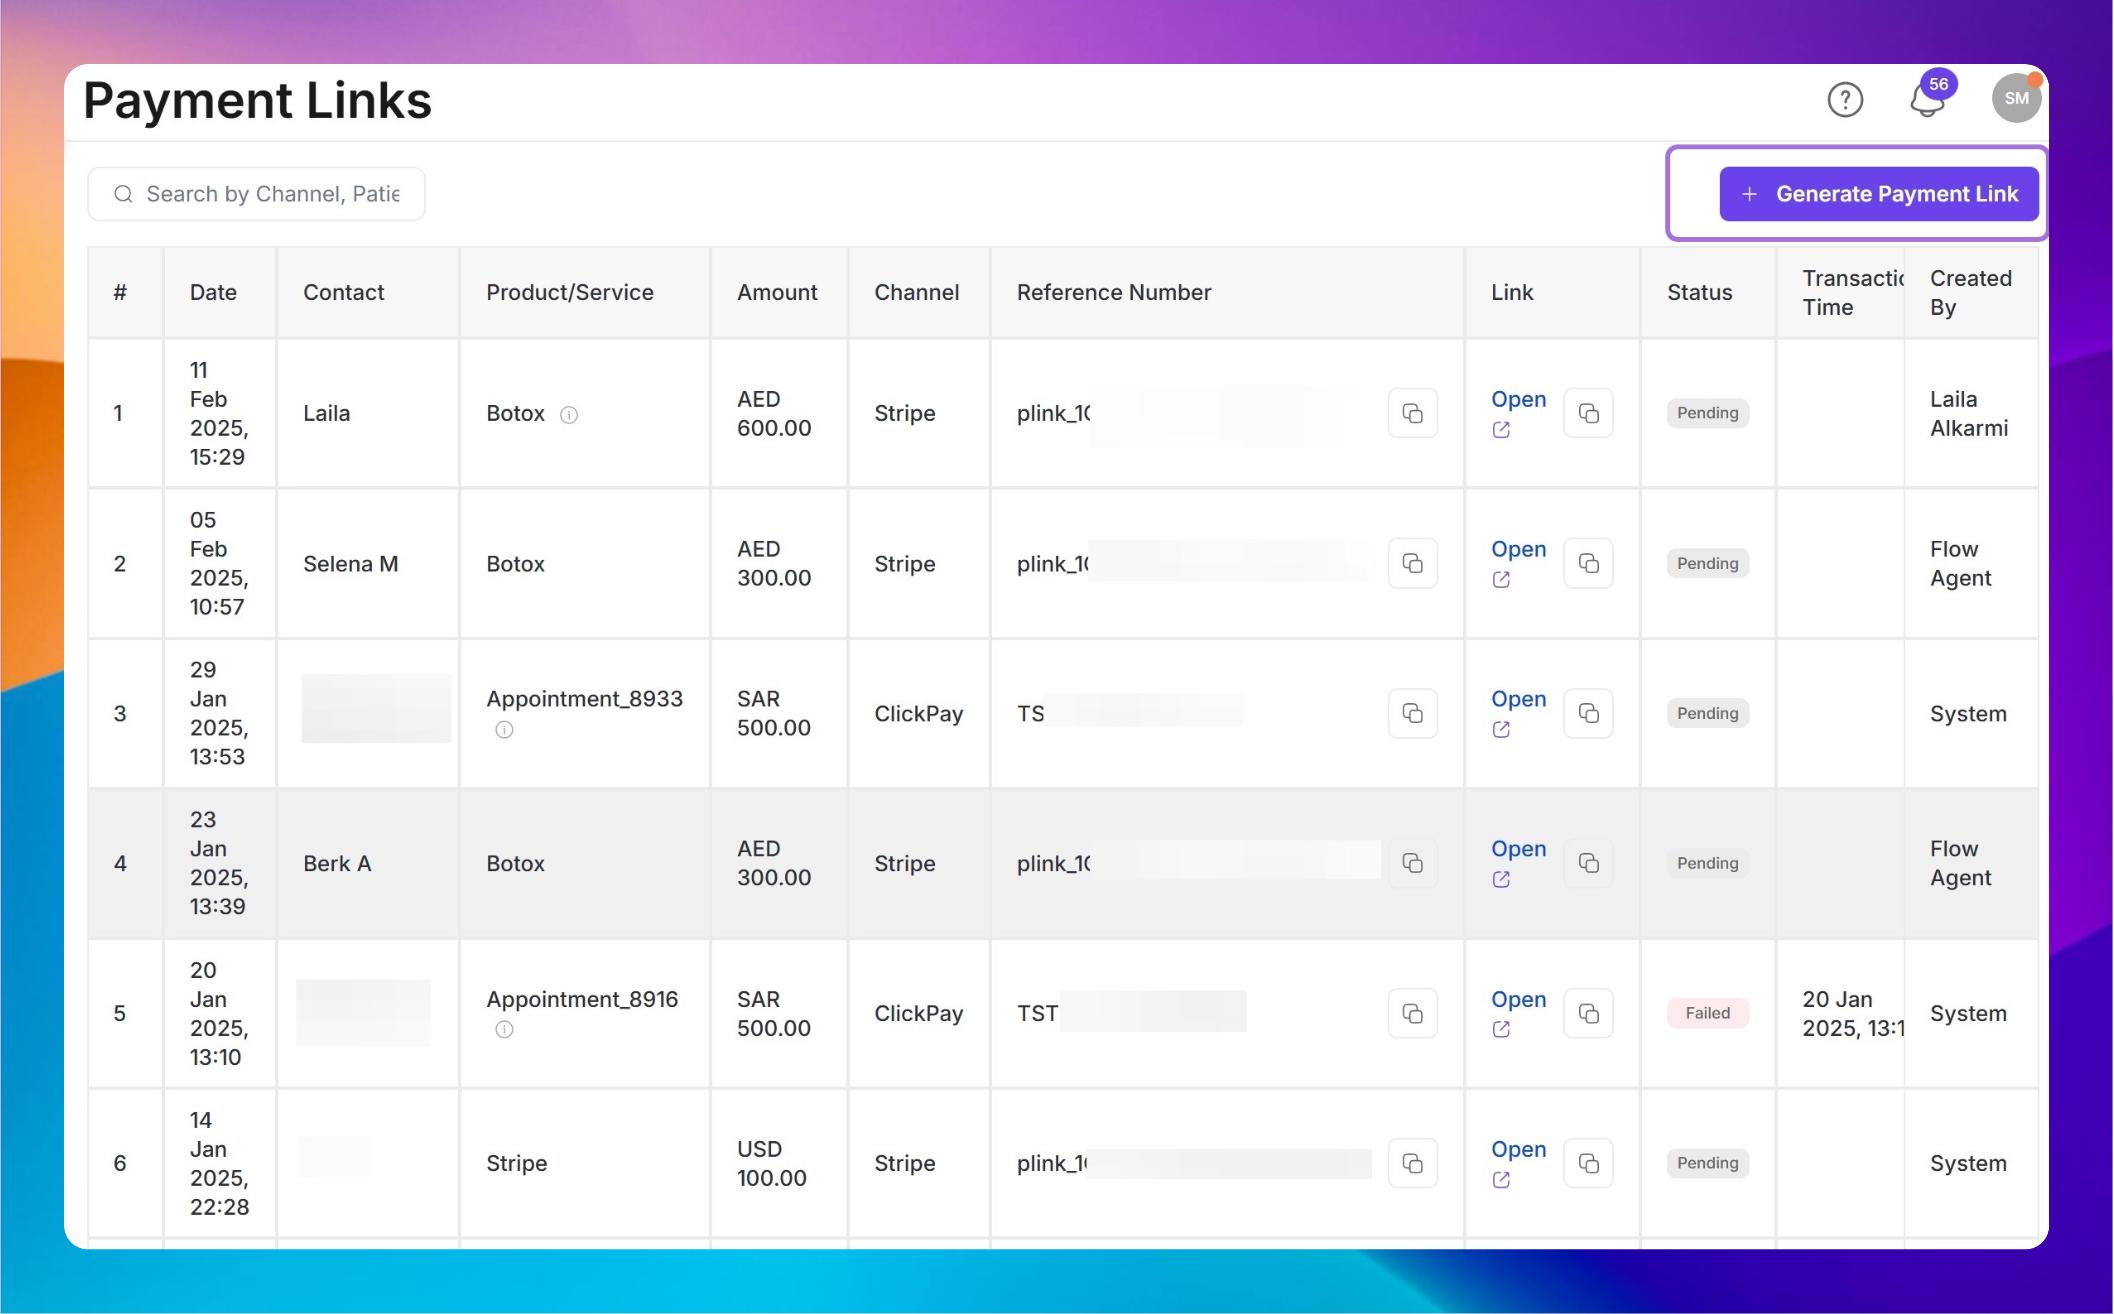Copy reference number for USD 100.00 row
This screenshot has height=1314, width=2114.
pos(1412,1163)
